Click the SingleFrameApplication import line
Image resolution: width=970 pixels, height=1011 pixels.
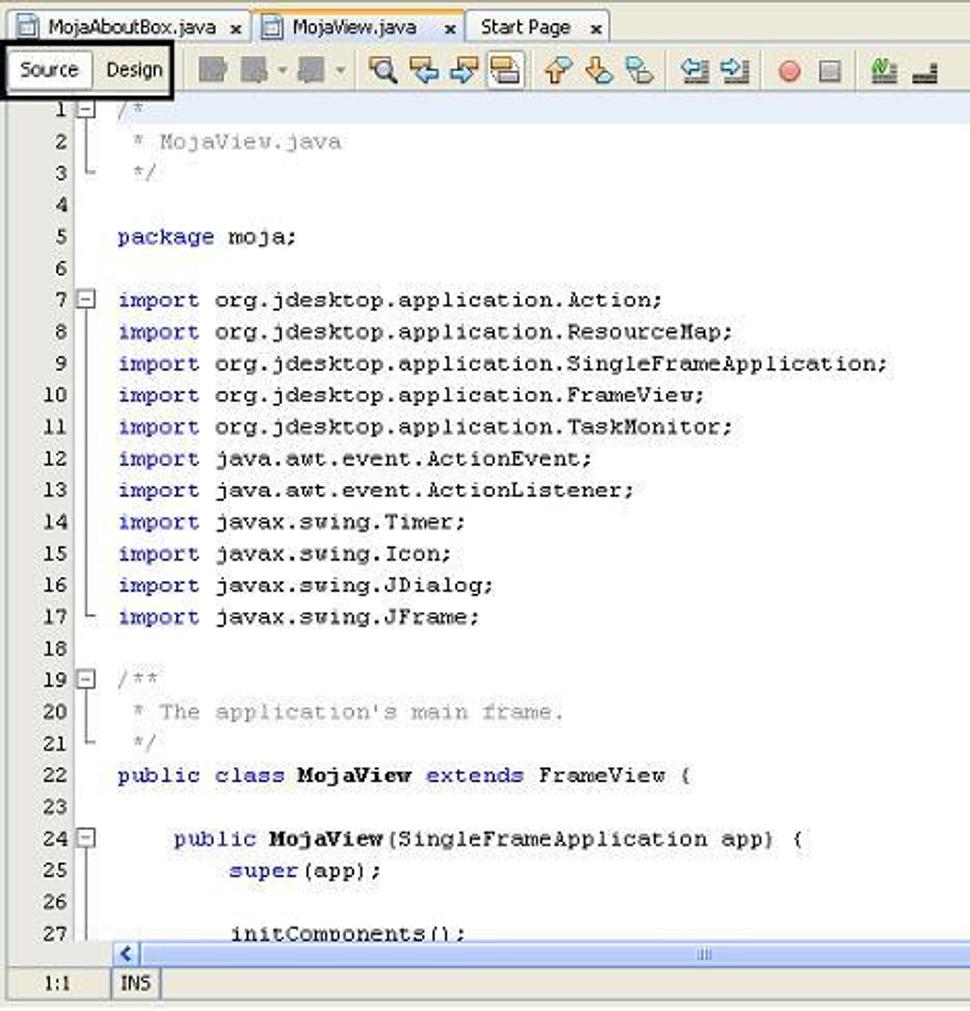click(x=502, y=363)
